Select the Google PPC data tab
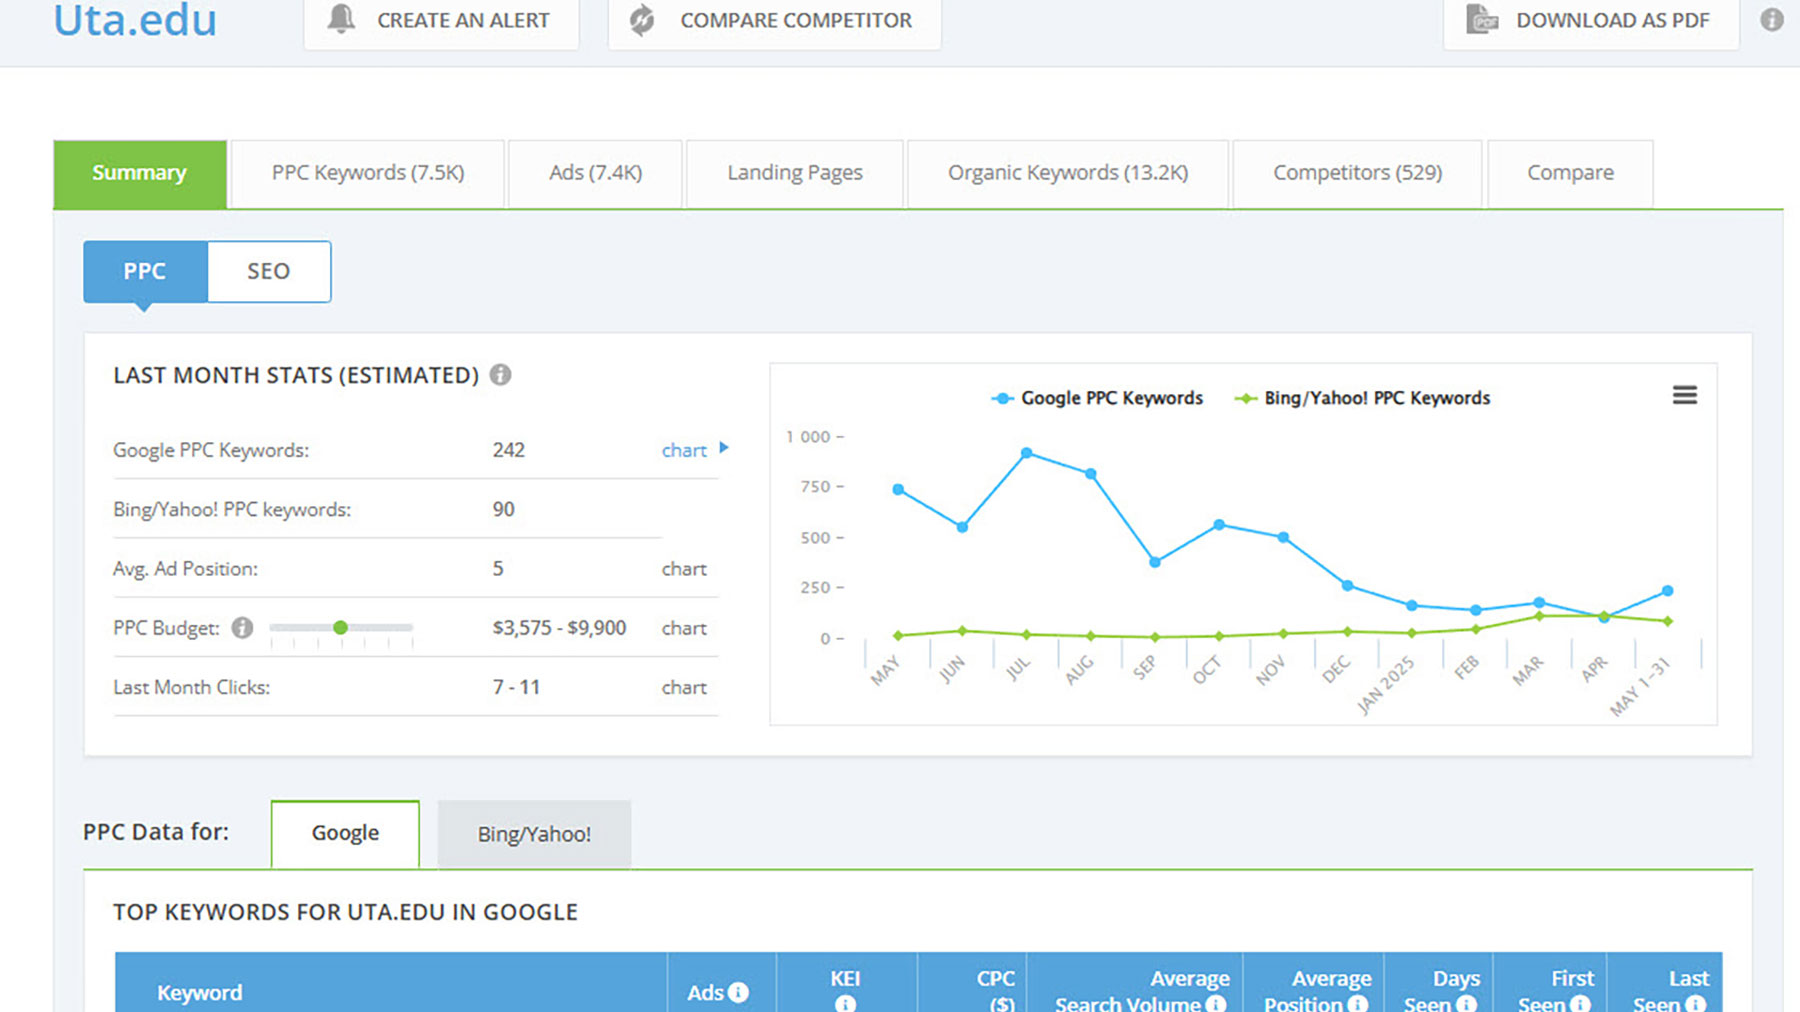 coord(345,833)
